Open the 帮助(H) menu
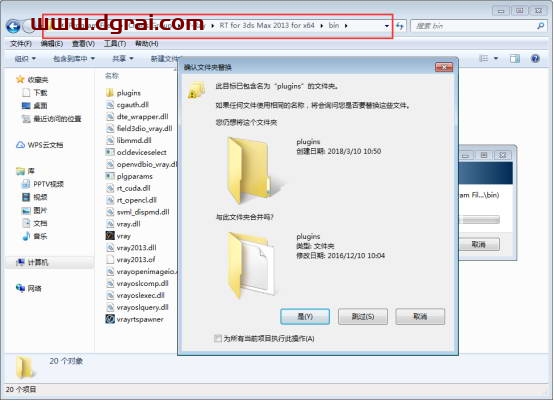 pos(147,44)
